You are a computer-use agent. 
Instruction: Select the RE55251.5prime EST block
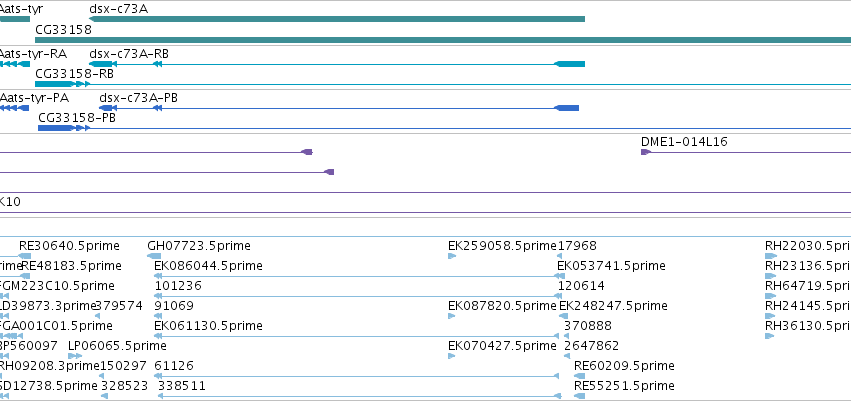pyautogui.click(x=580, y=396)
